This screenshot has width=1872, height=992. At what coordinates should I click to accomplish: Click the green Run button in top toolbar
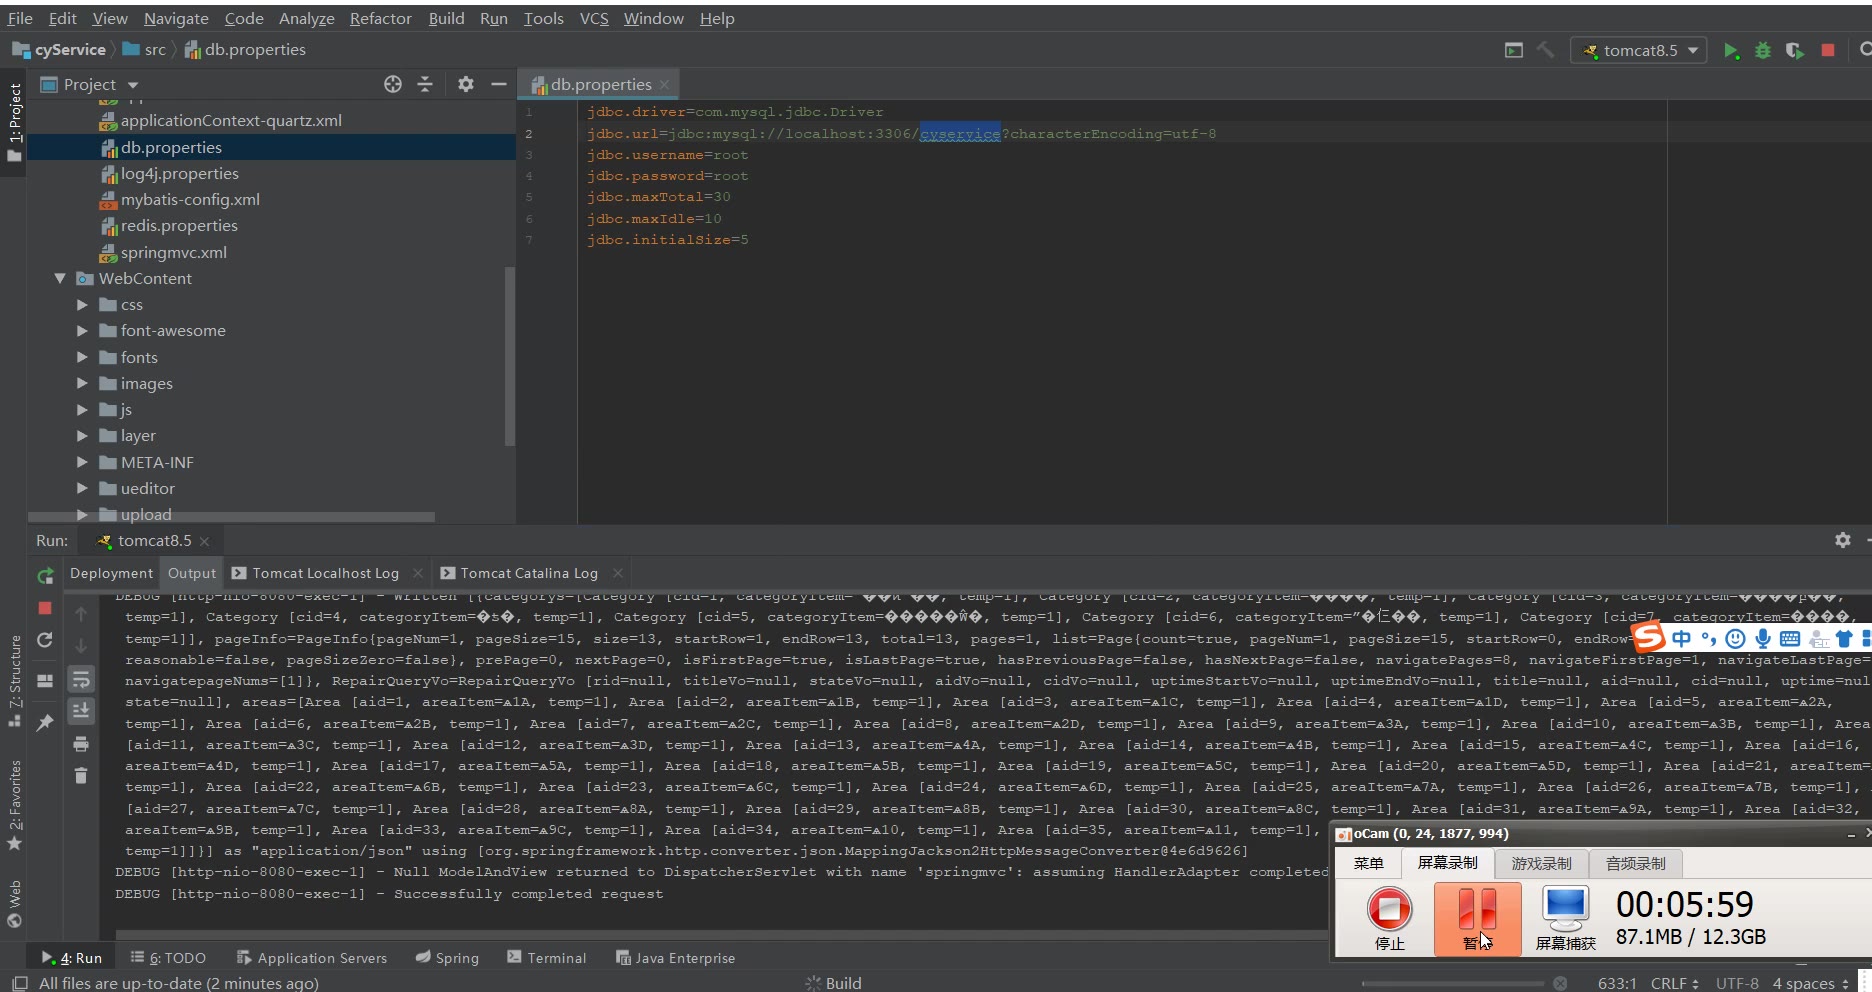tap(1731, 50)
